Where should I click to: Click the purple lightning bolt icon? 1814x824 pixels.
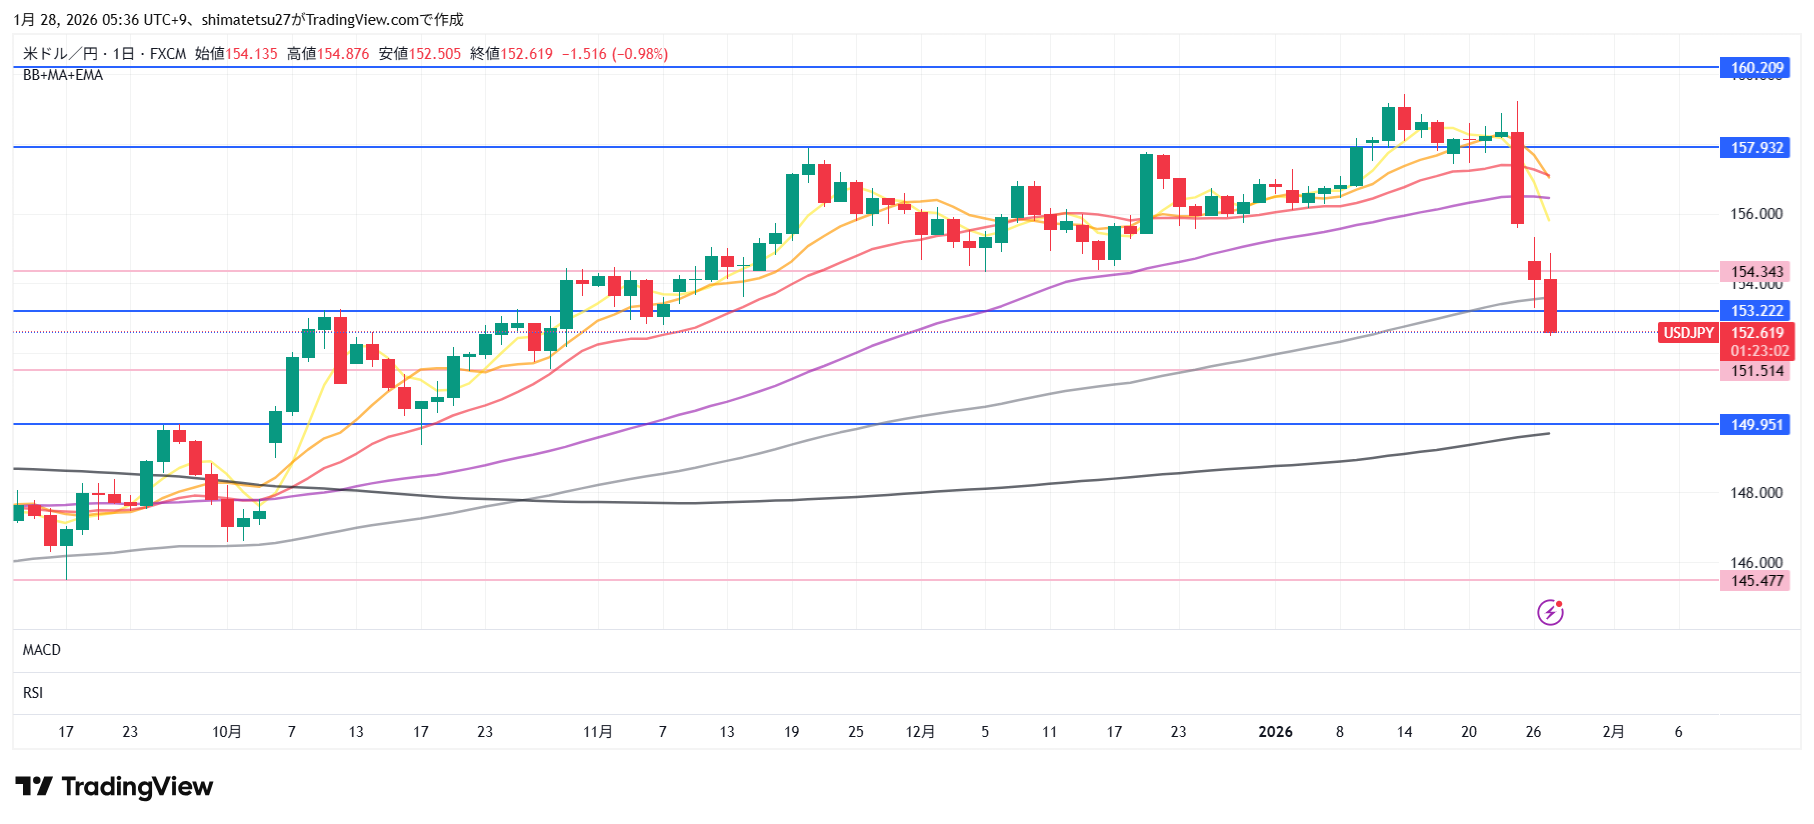coord(1550,612)
